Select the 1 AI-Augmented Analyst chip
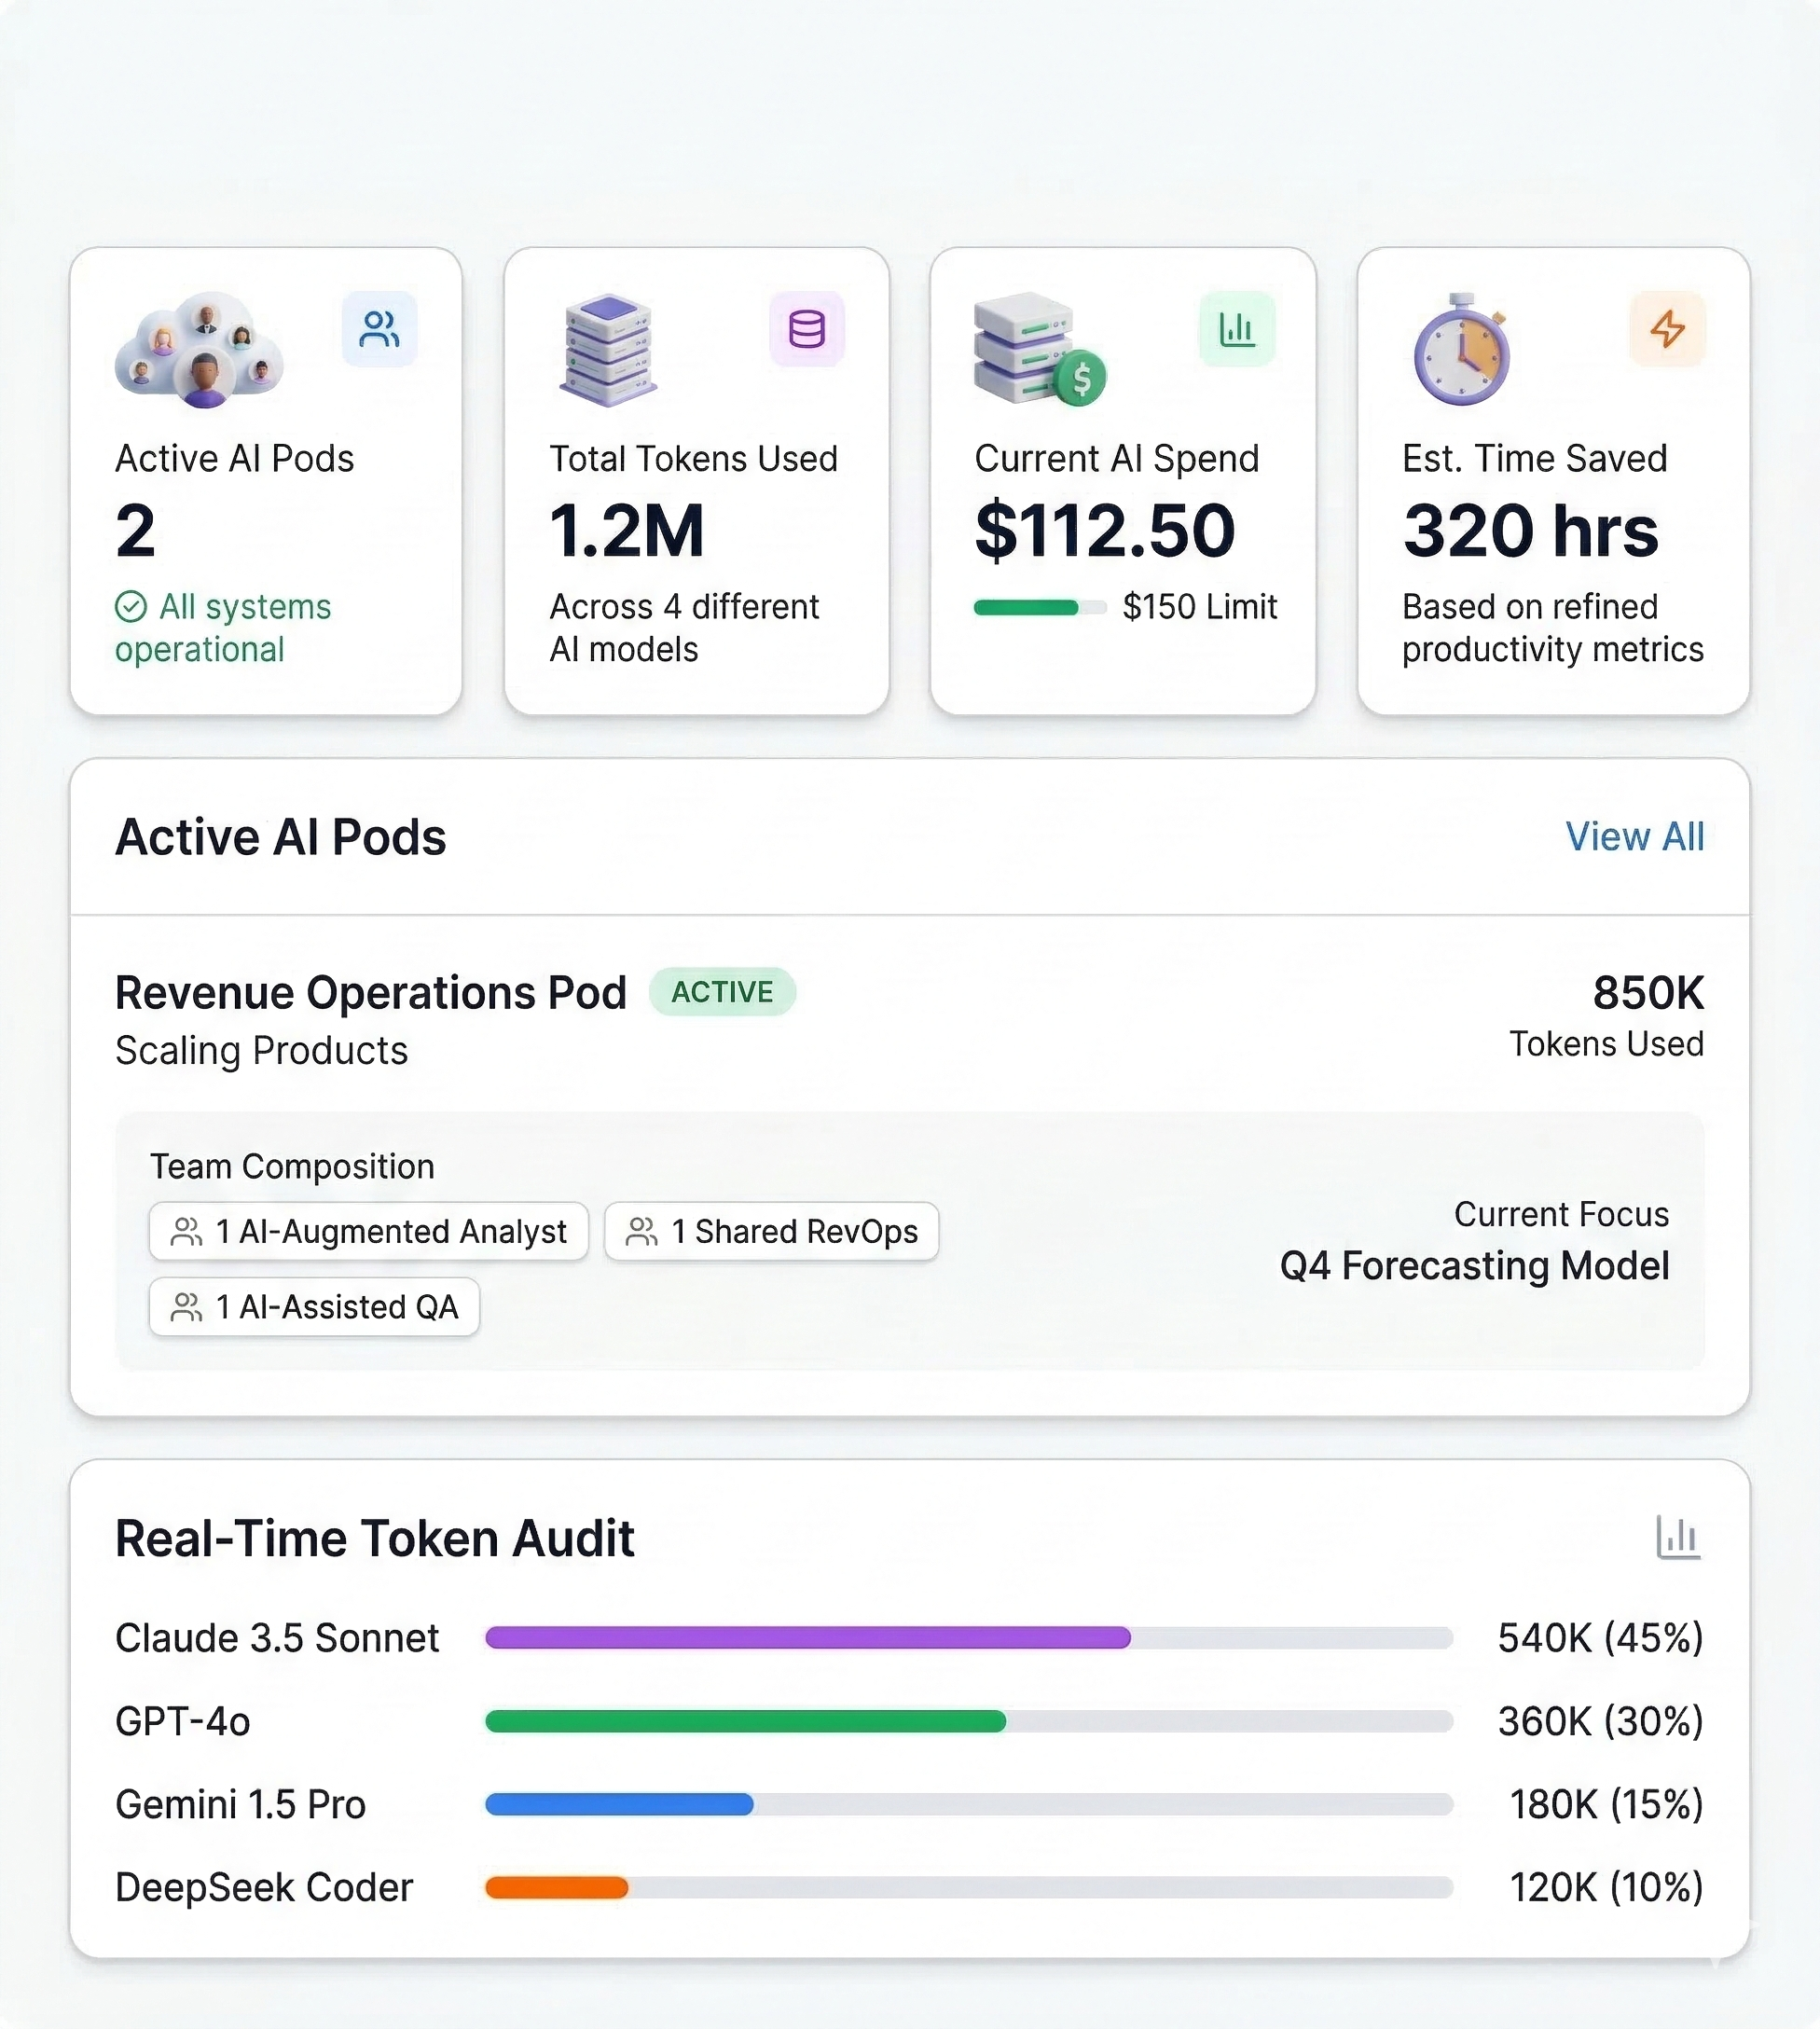1820x2029 pixels. coord(369,1231)
